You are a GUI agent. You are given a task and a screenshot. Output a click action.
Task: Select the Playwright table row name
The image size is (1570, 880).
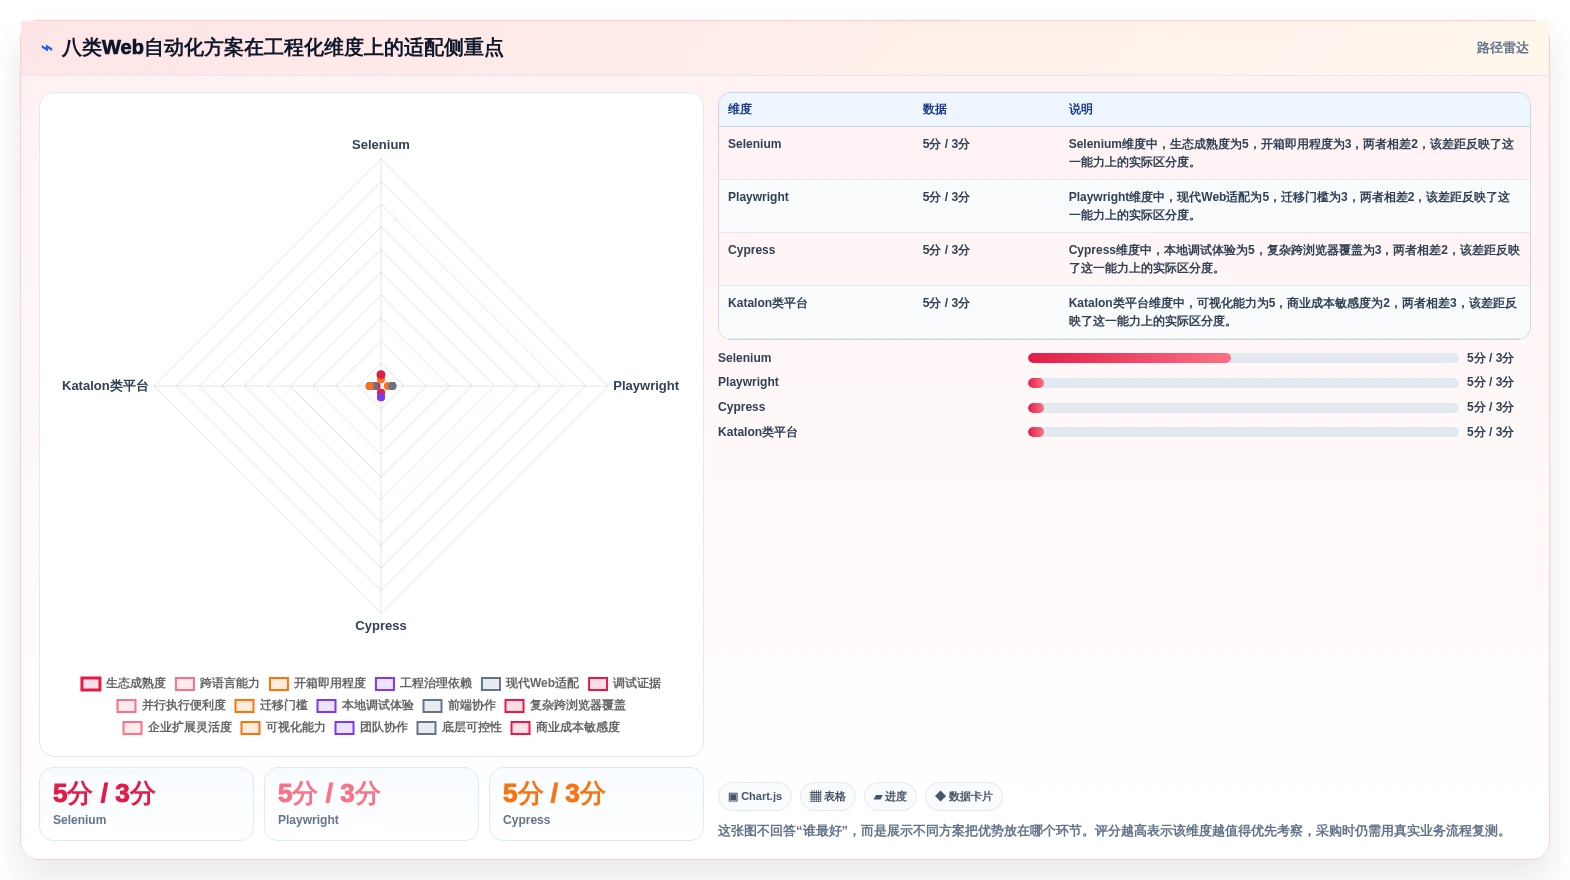pos(758,197)
